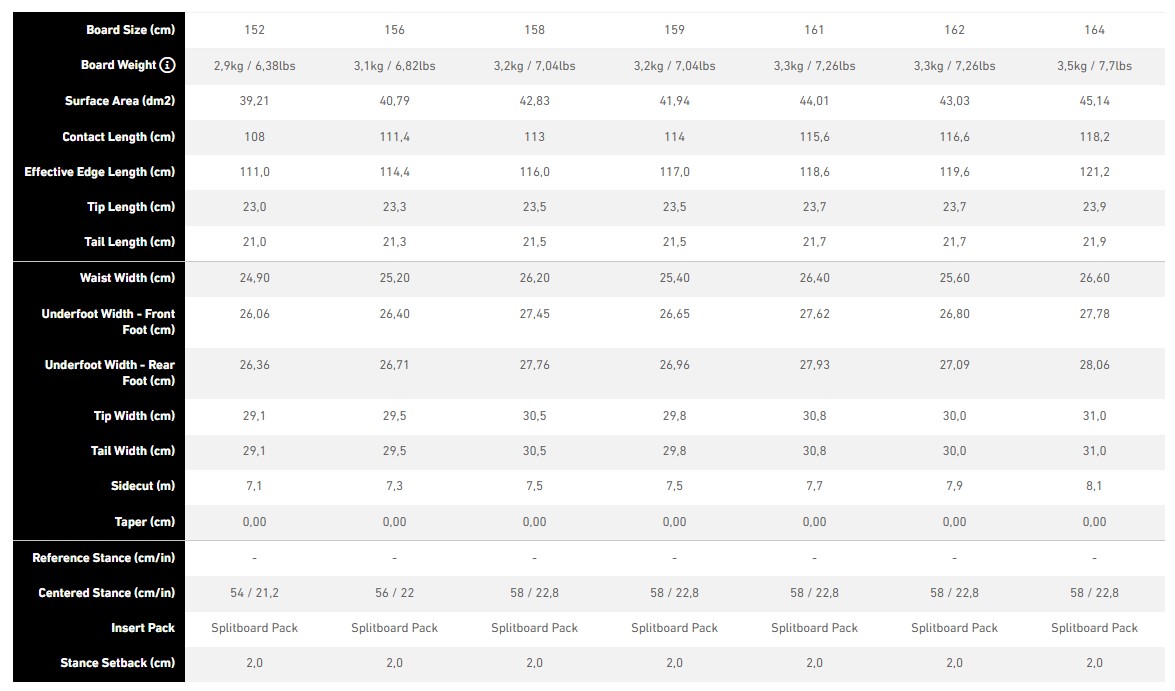
Task: Click the 8,1 sidecut value
Action: click(1094, 486)
